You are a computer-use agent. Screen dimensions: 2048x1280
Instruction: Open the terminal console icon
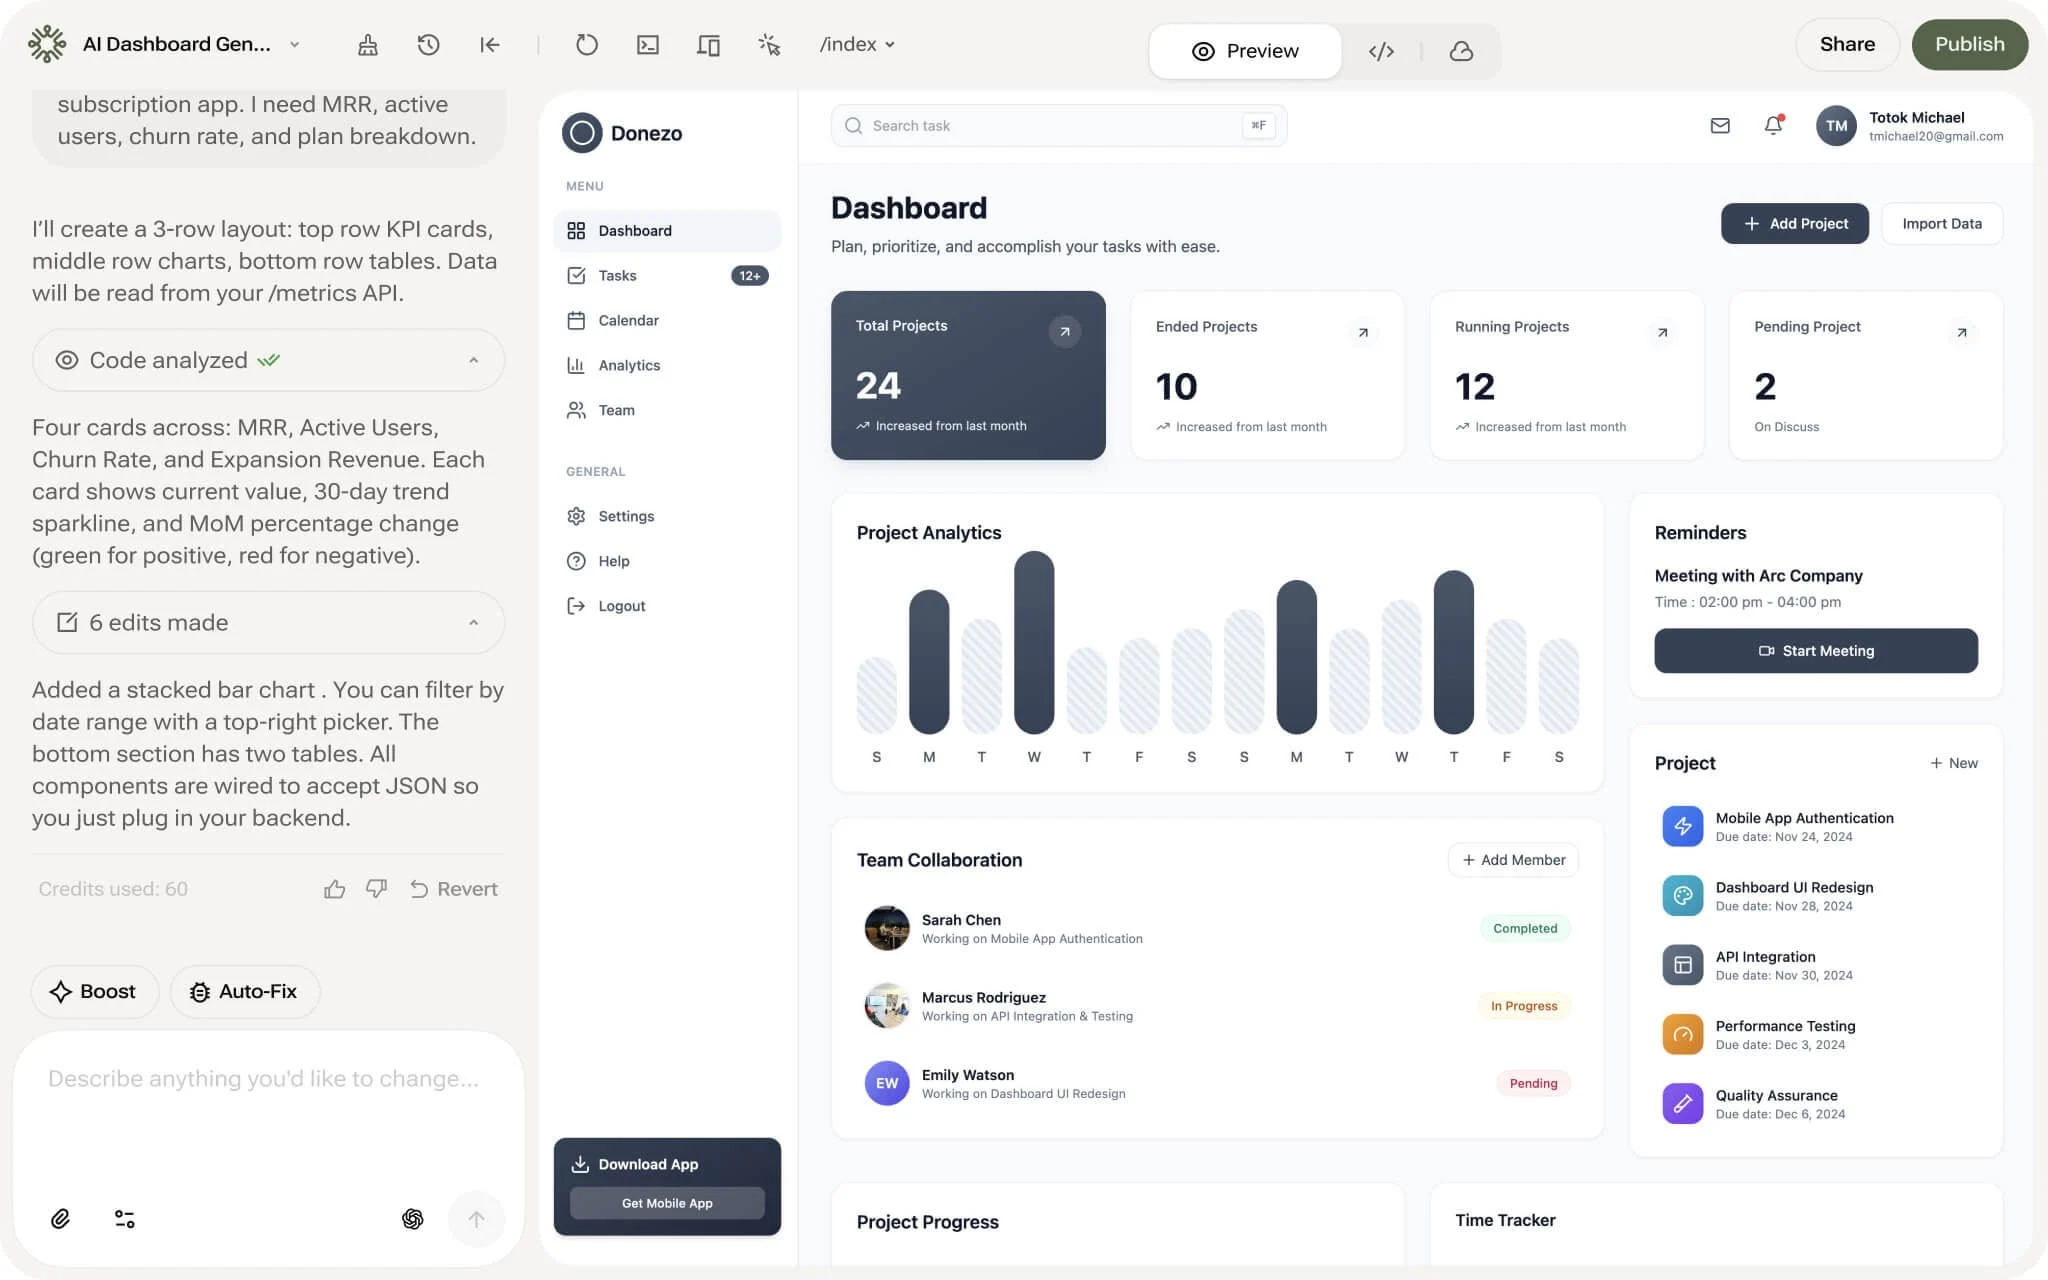point(648,44)
